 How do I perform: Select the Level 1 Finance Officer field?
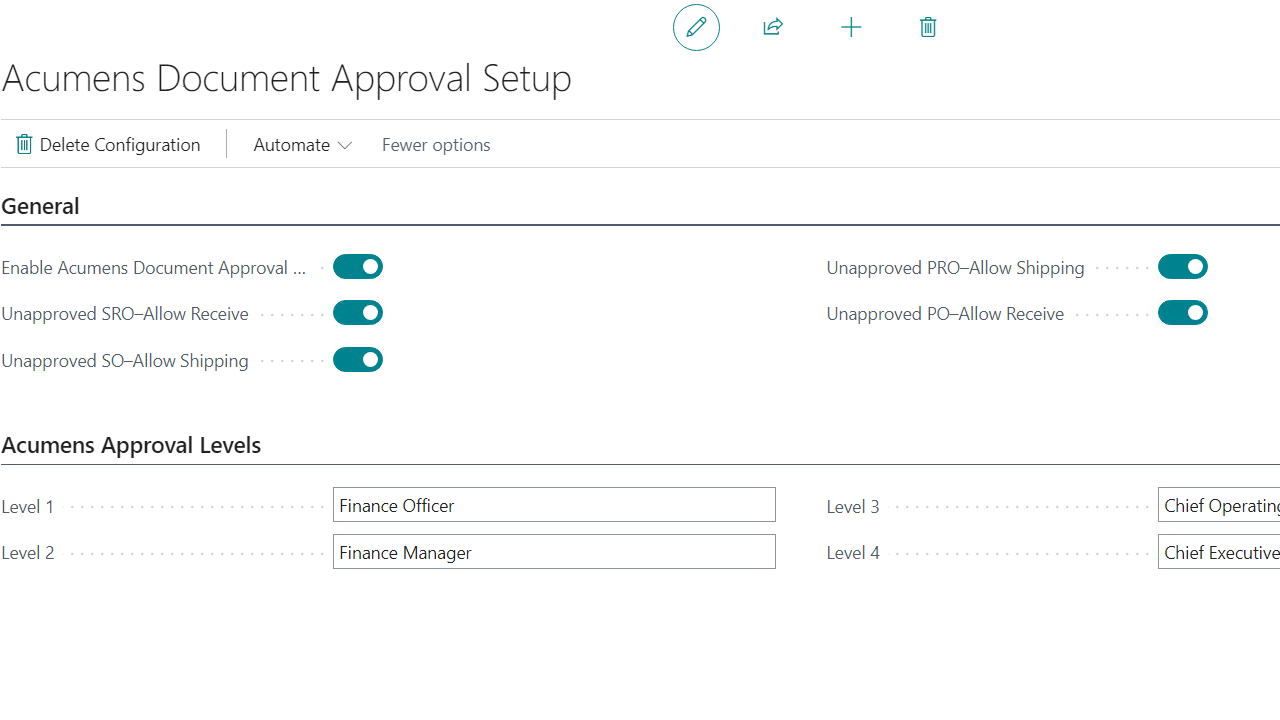[554, 504]
